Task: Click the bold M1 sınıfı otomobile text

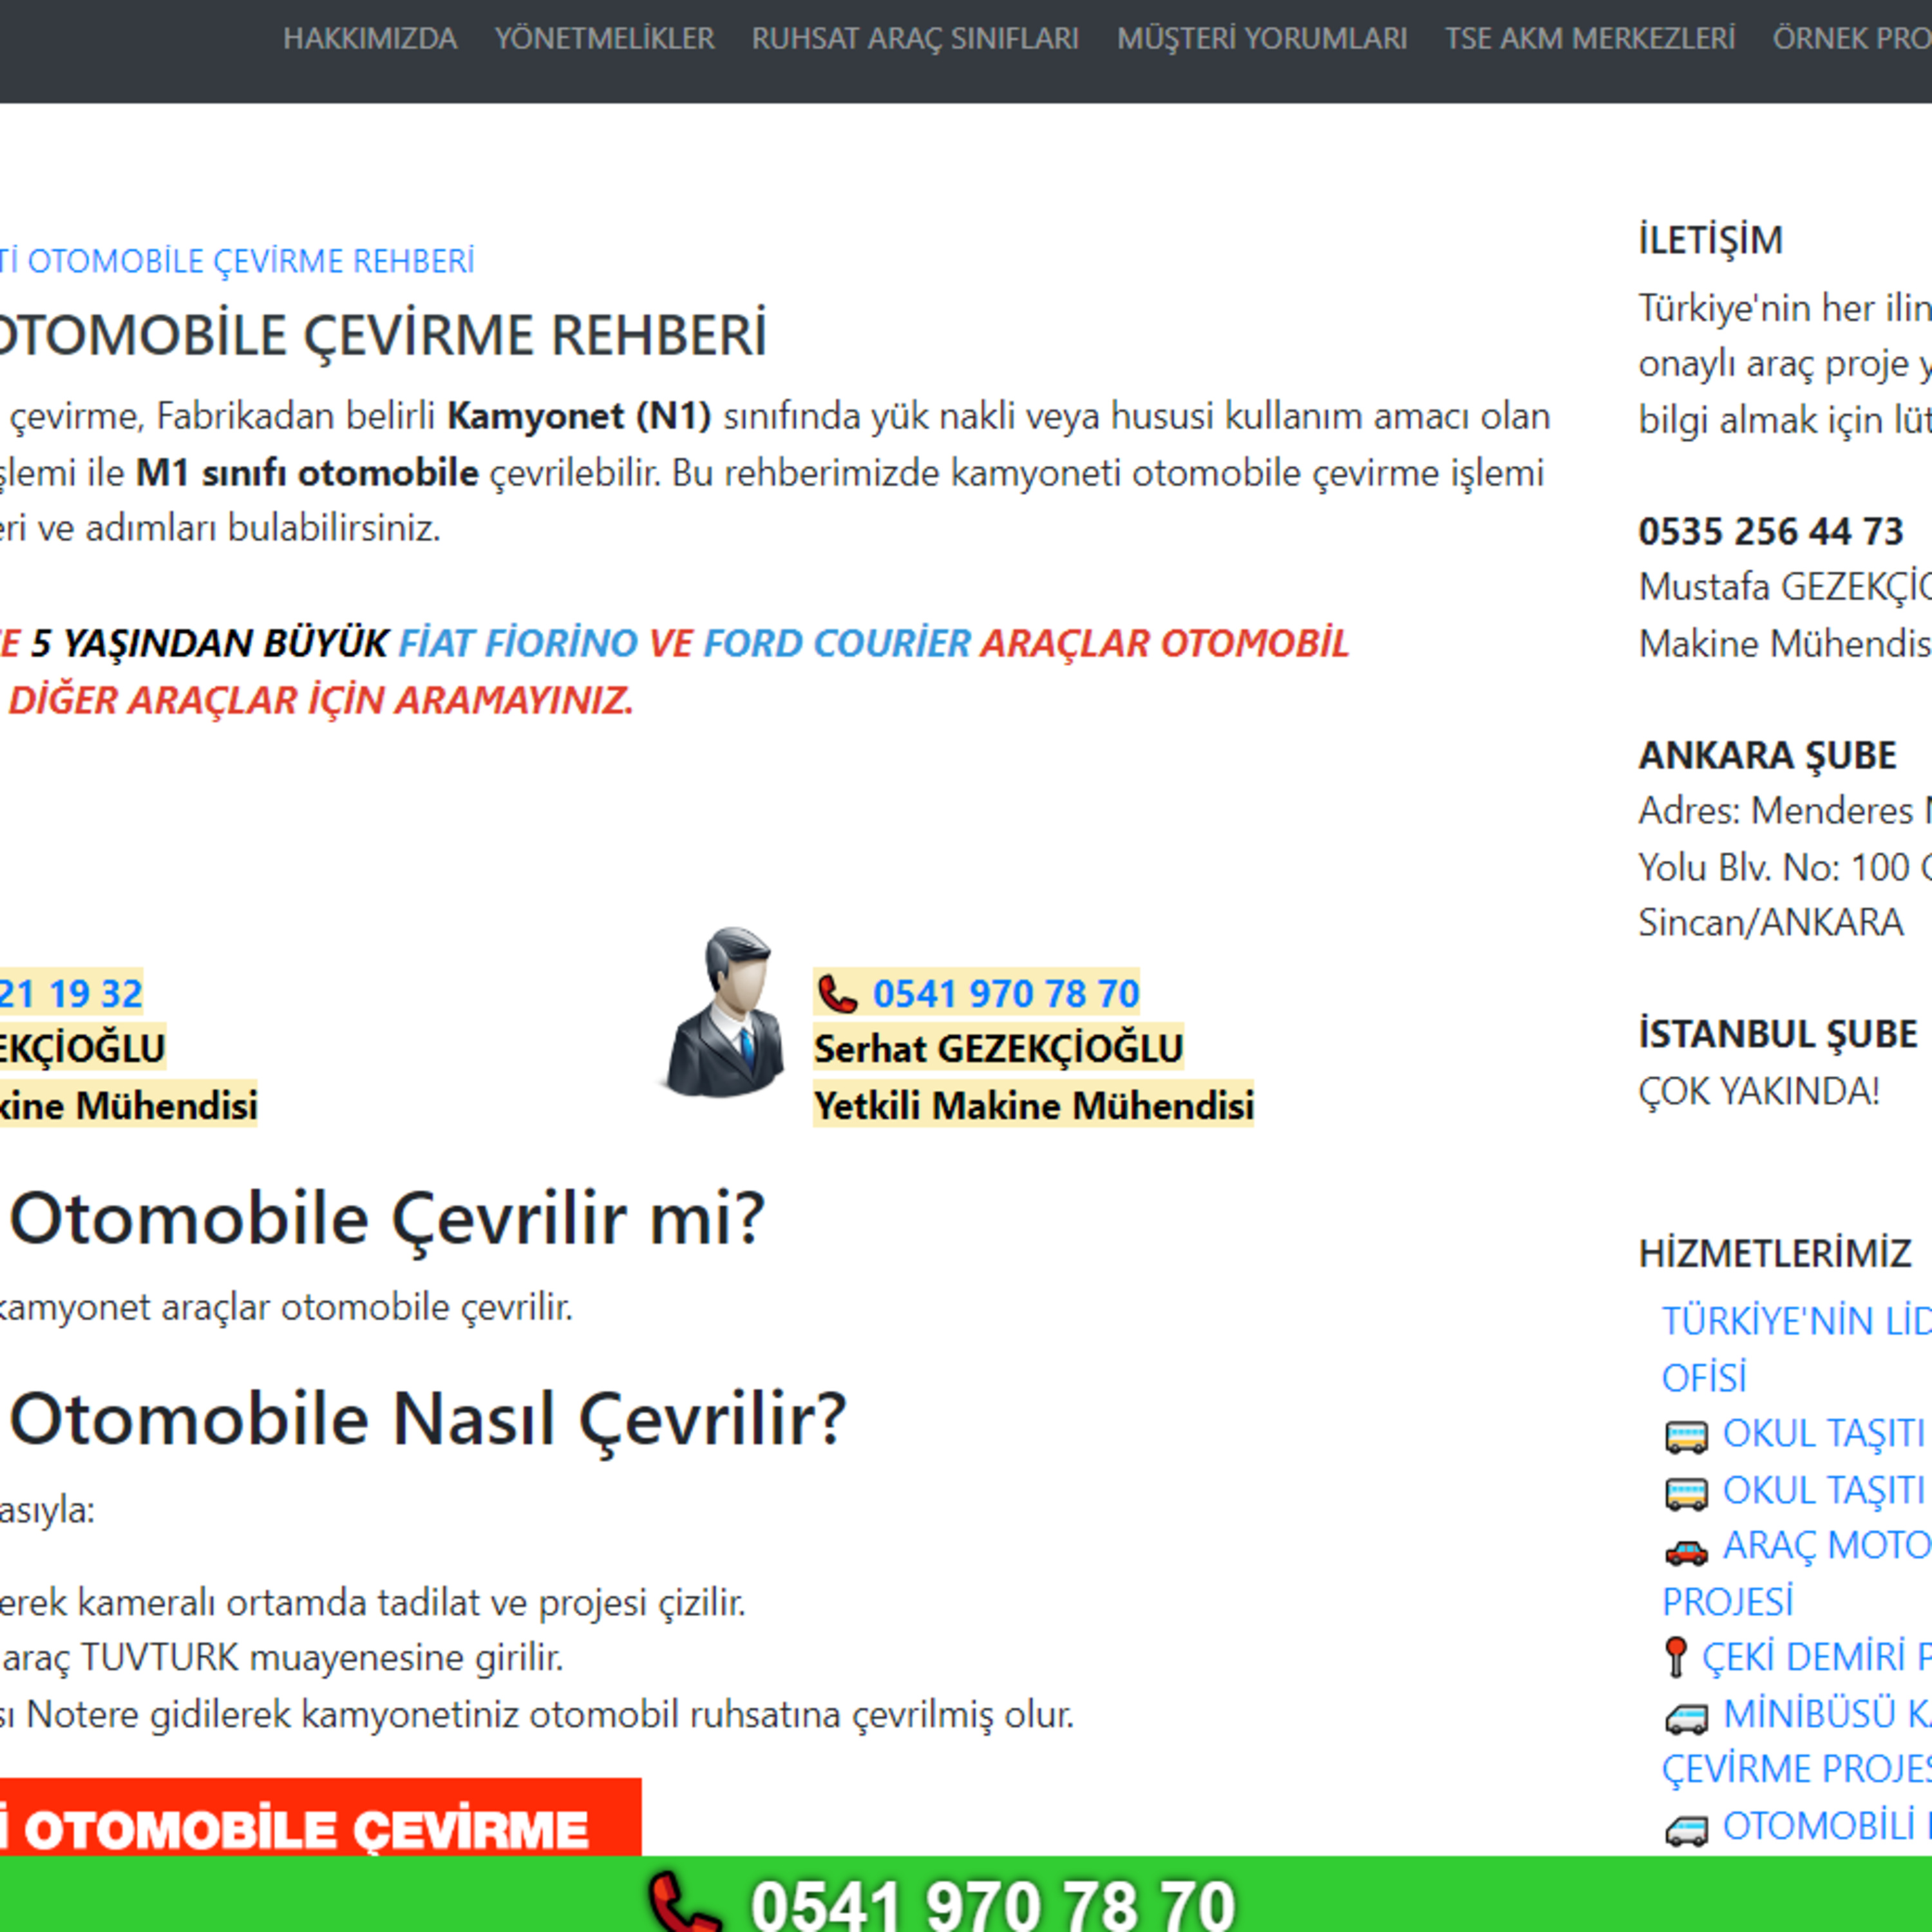Action: pos(307,472)
